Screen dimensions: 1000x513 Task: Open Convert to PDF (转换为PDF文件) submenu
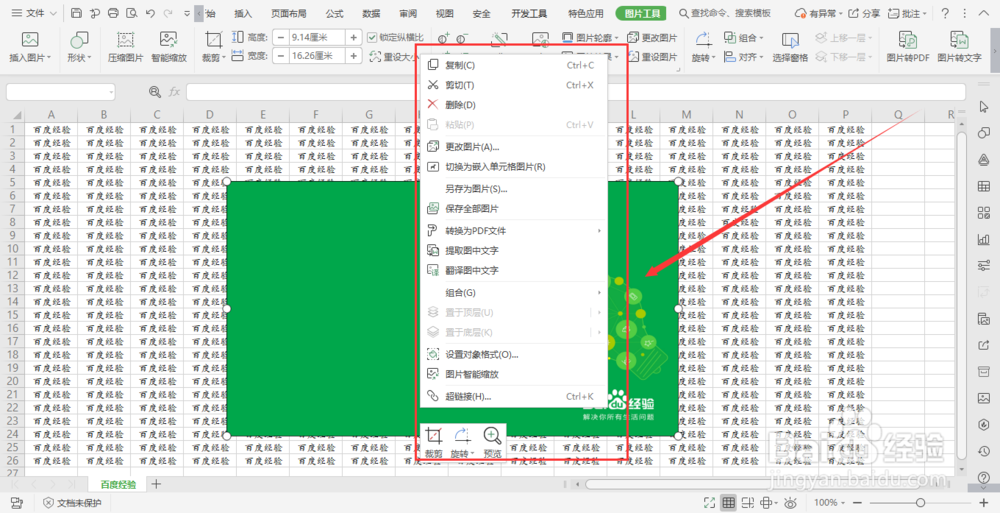pyautogui.click(x=513, y=230)
